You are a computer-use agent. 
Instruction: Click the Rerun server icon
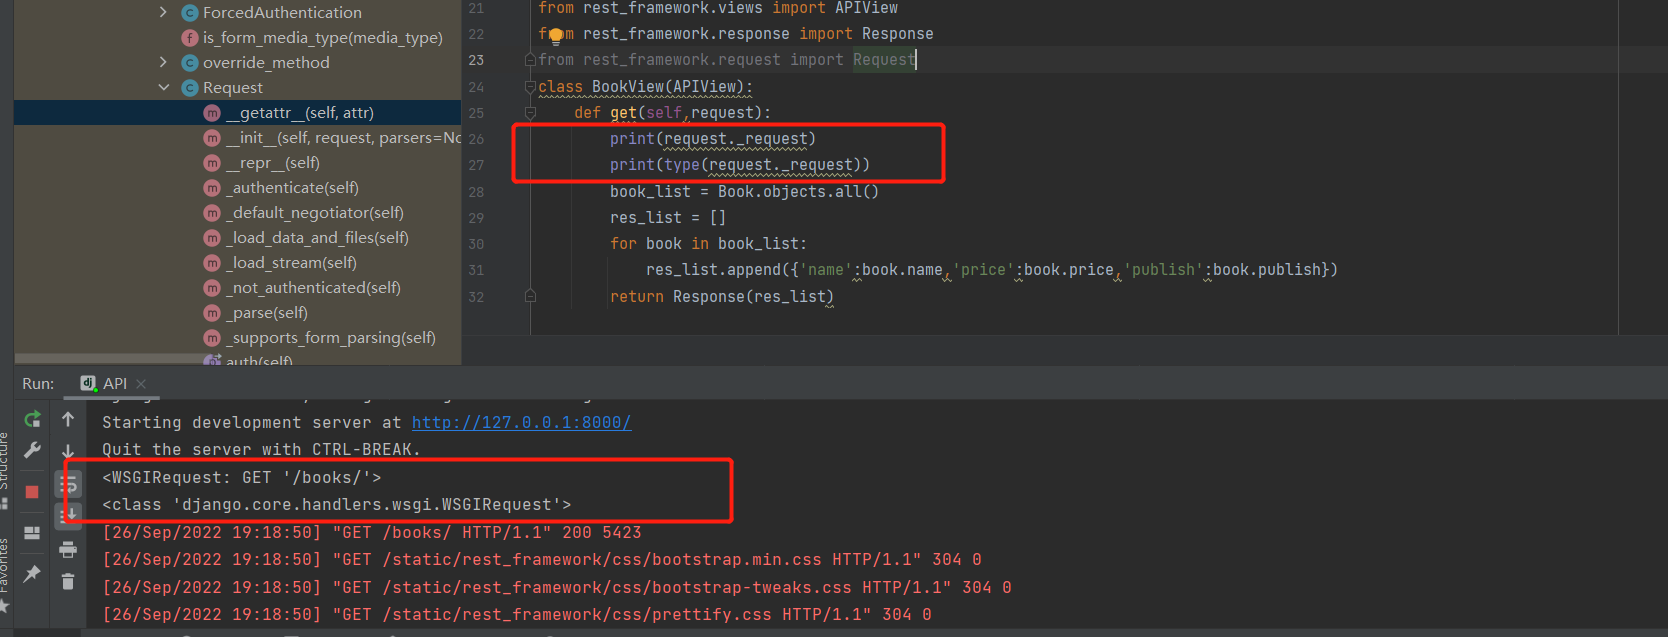point(32,419)
